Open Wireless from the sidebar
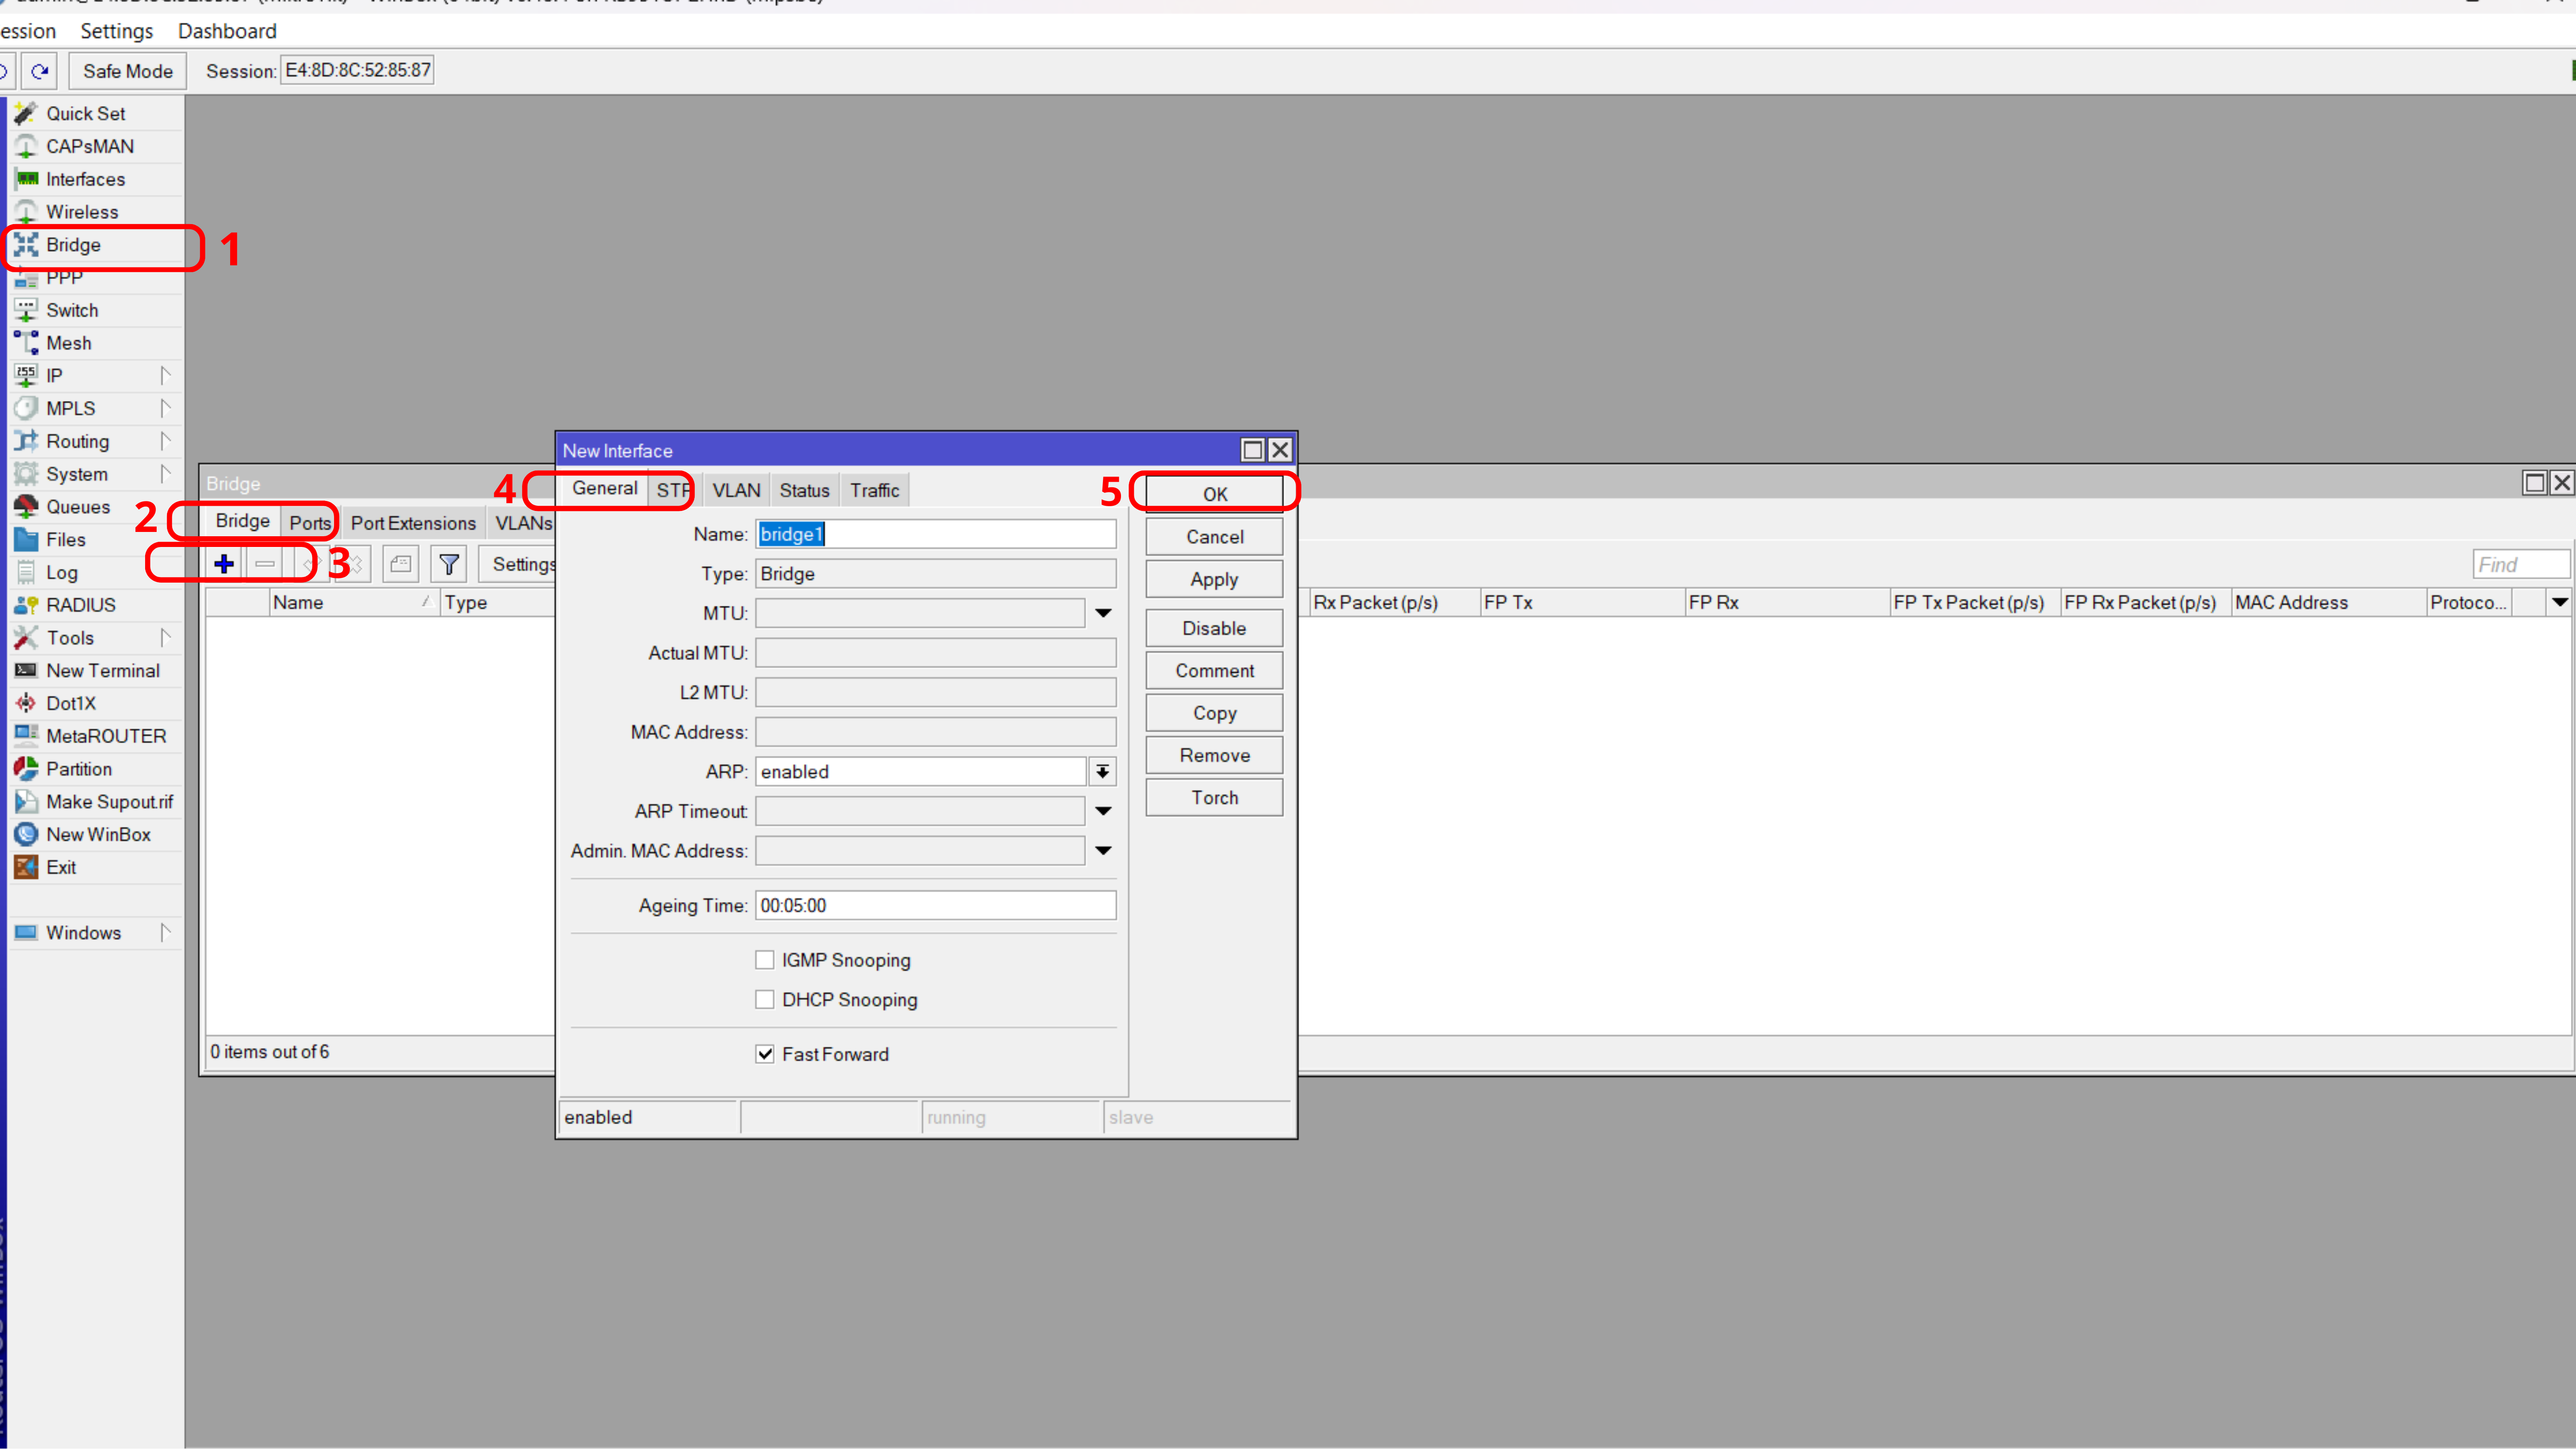This screenshot has height=1449, width=2576. tap(82, 212)
